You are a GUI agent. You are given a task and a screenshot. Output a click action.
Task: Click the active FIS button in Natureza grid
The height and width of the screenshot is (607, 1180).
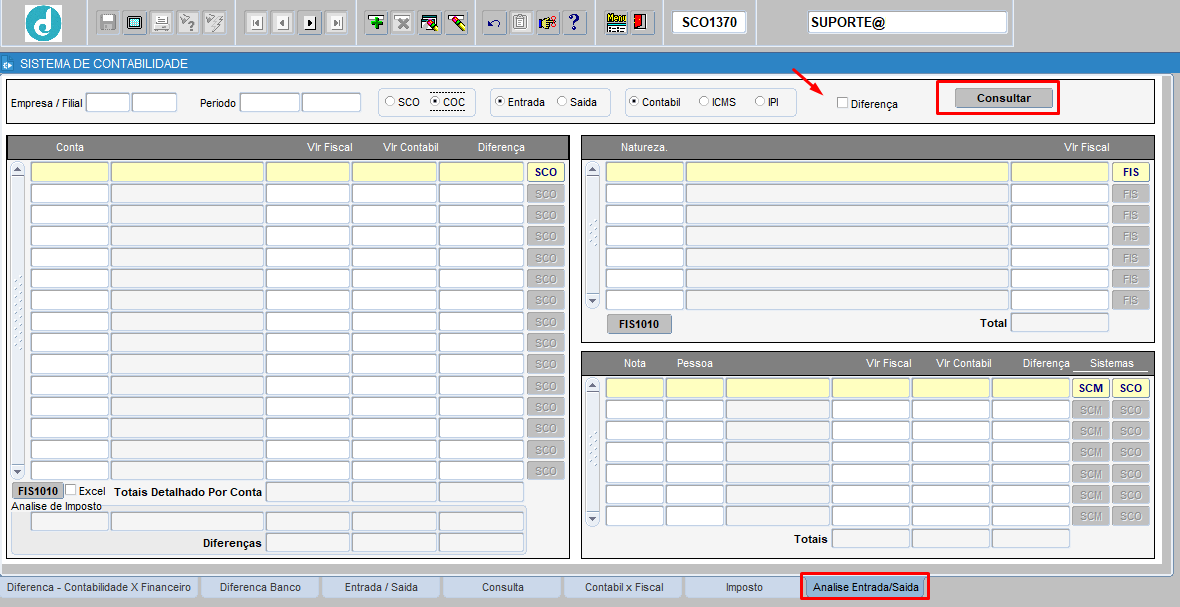(1131, 172)
